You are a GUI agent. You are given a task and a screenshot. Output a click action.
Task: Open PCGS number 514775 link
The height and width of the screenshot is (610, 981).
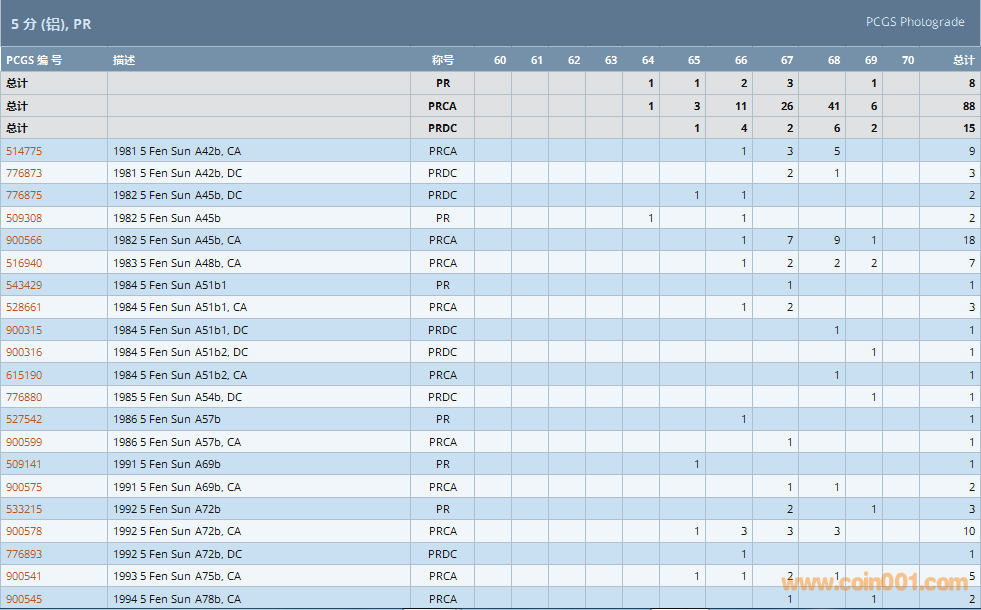(24, 151)
